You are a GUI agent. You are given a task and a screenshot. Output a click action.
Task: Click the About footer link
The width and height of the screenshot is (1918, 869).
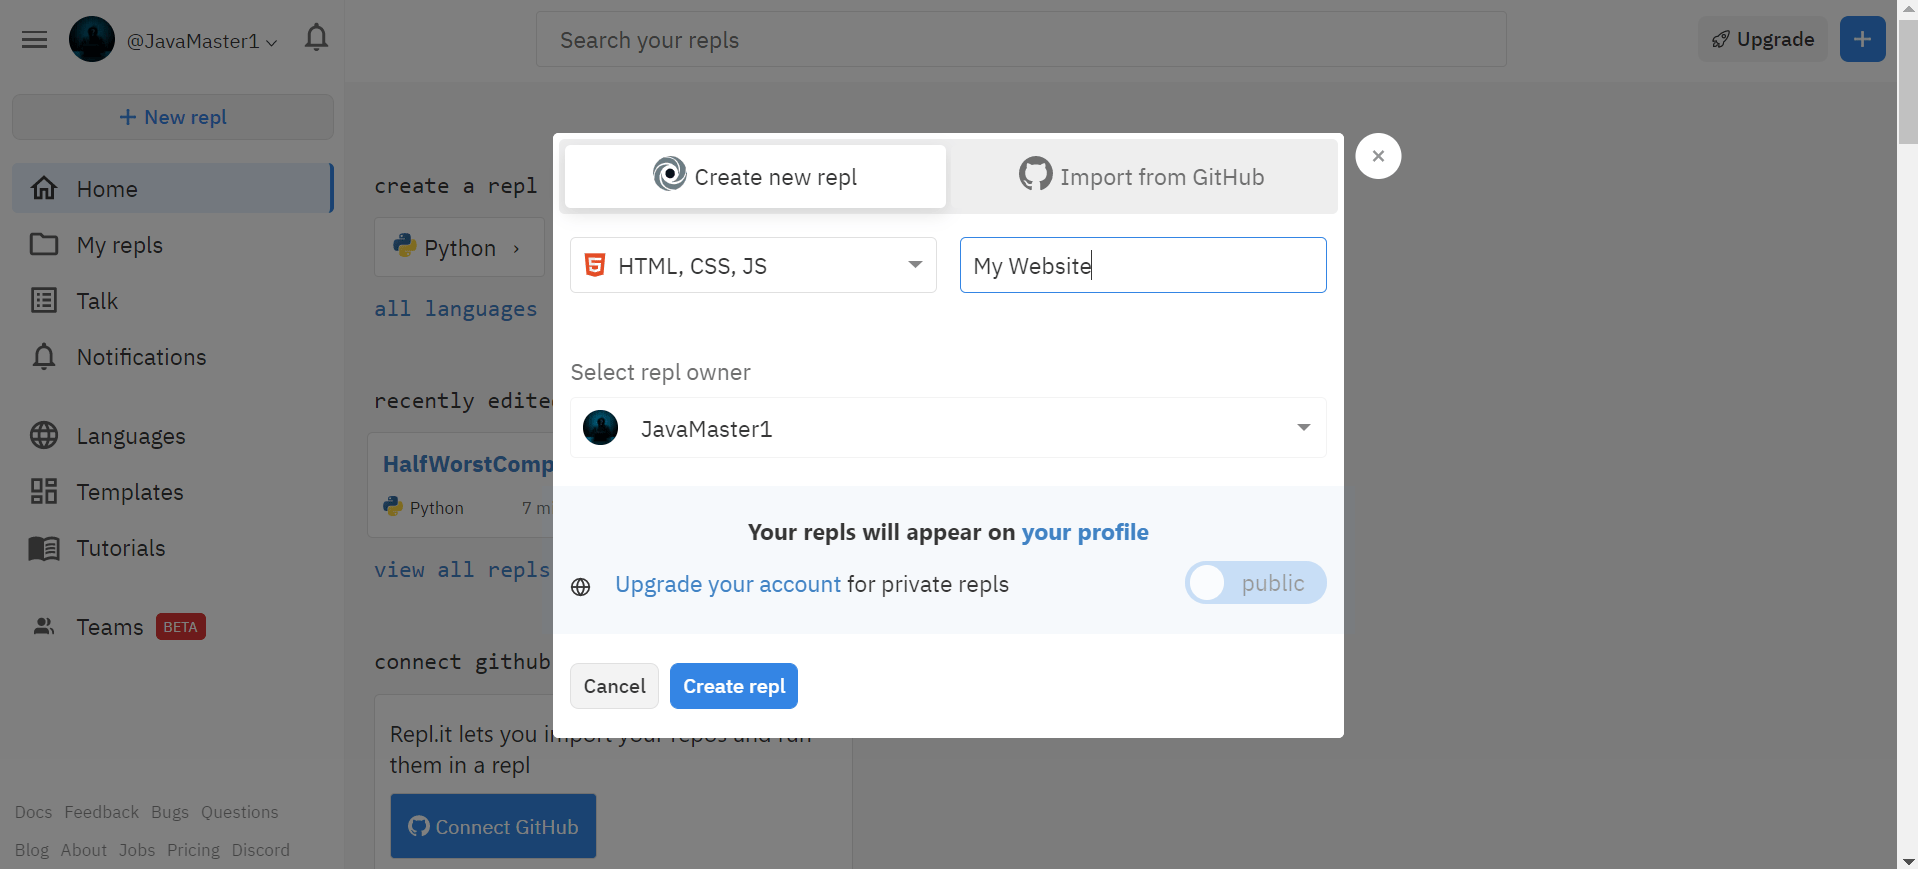tap(83, 850)
